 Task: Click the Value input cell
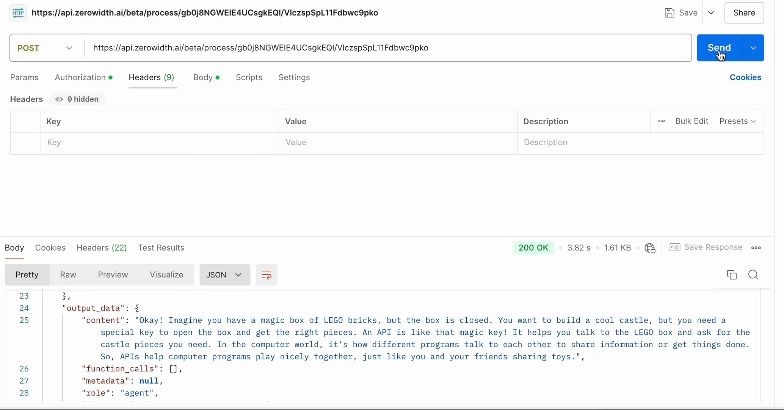(x=398, y=142)
